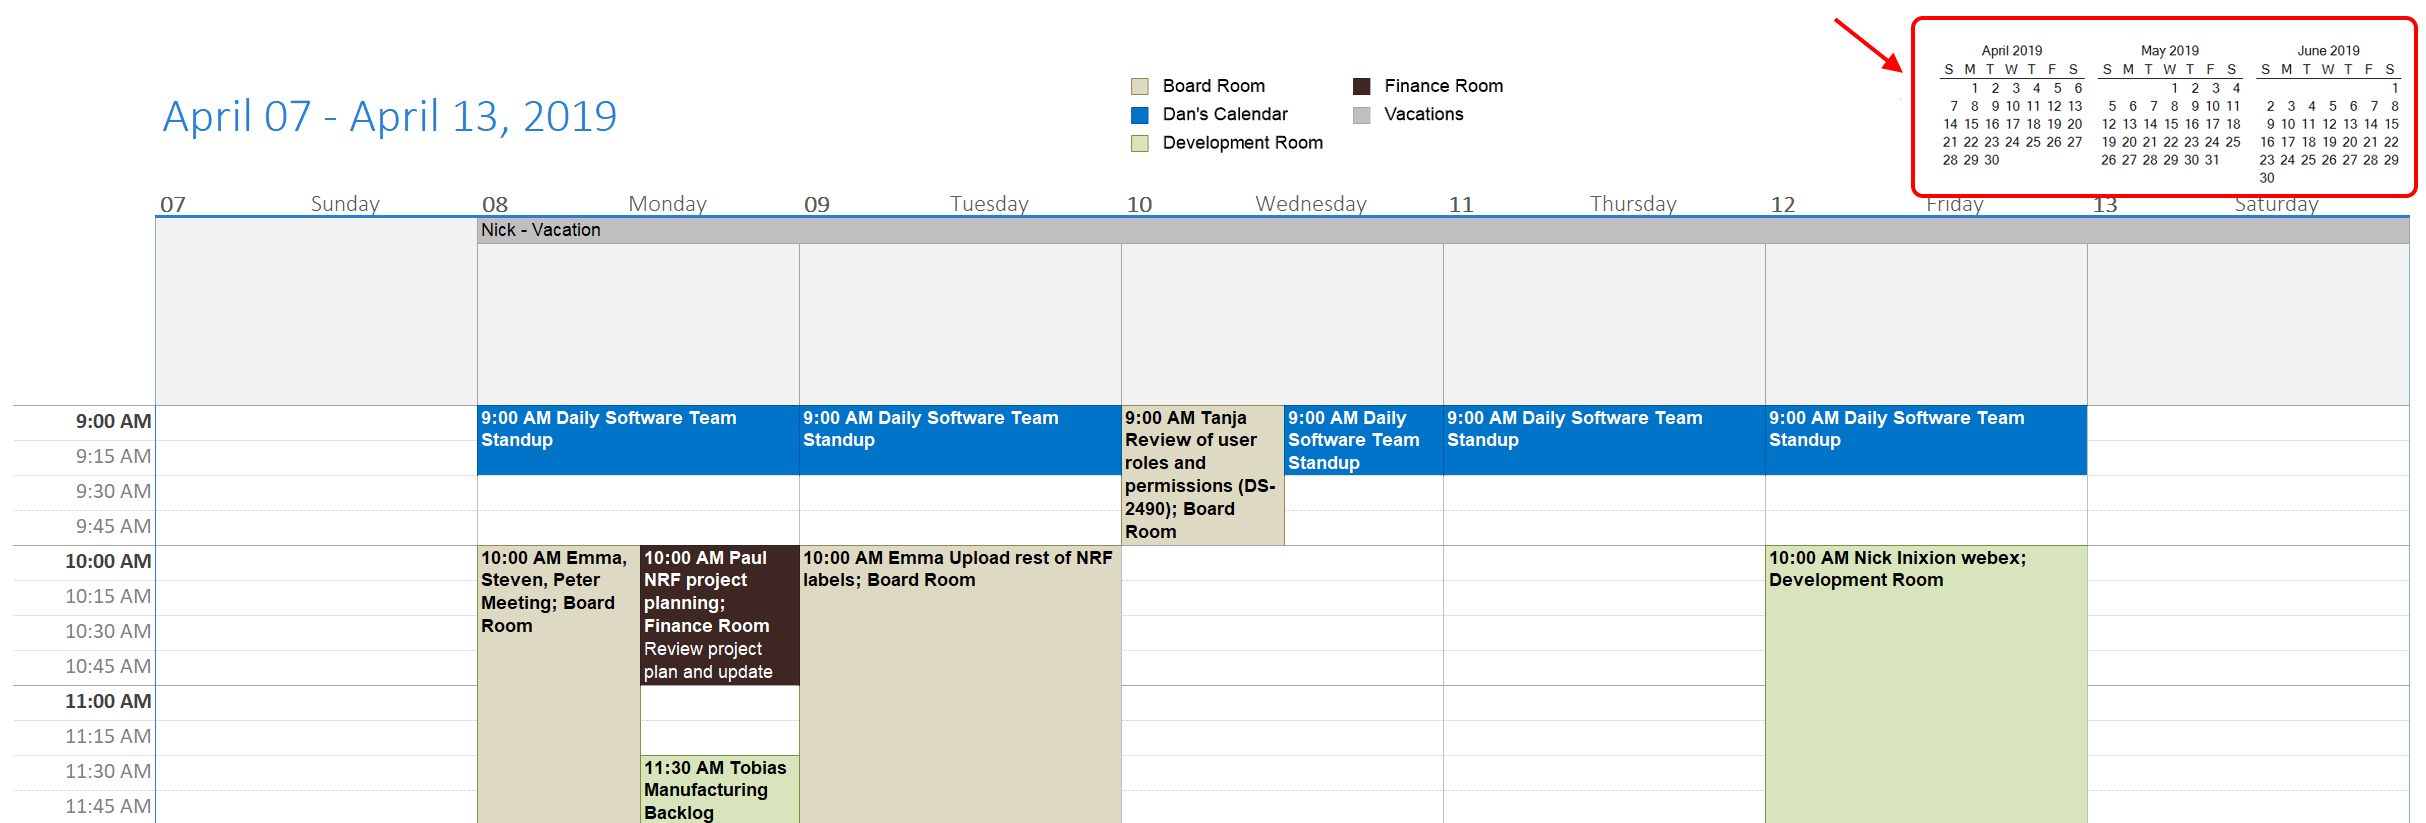Viewport: 2426px width, 823px height.
Task: Select Paul's NRF project planning event
Action: coord(720,615)
